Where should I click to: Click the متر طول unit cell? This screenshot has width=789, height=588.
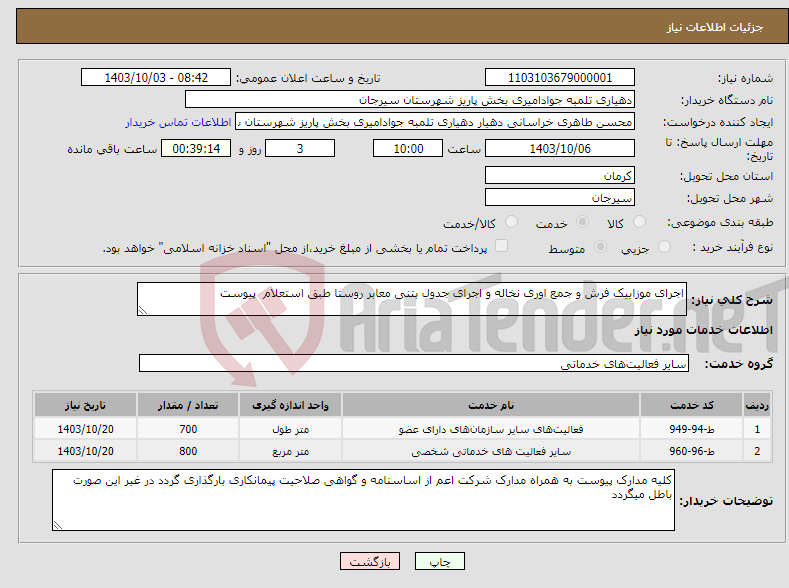290,429
